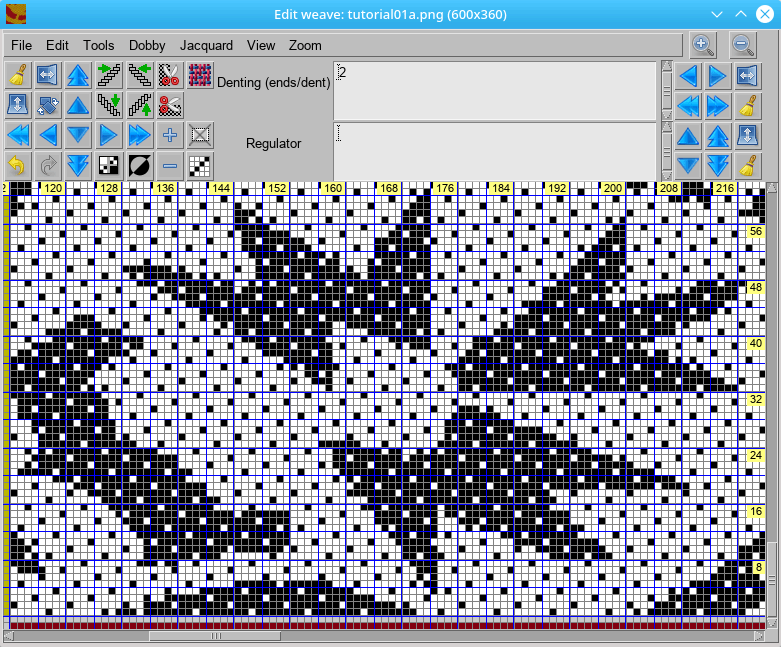Click double right arrow in Denting controls
This screenshot has height=647, width=781.
click(718, 106)
